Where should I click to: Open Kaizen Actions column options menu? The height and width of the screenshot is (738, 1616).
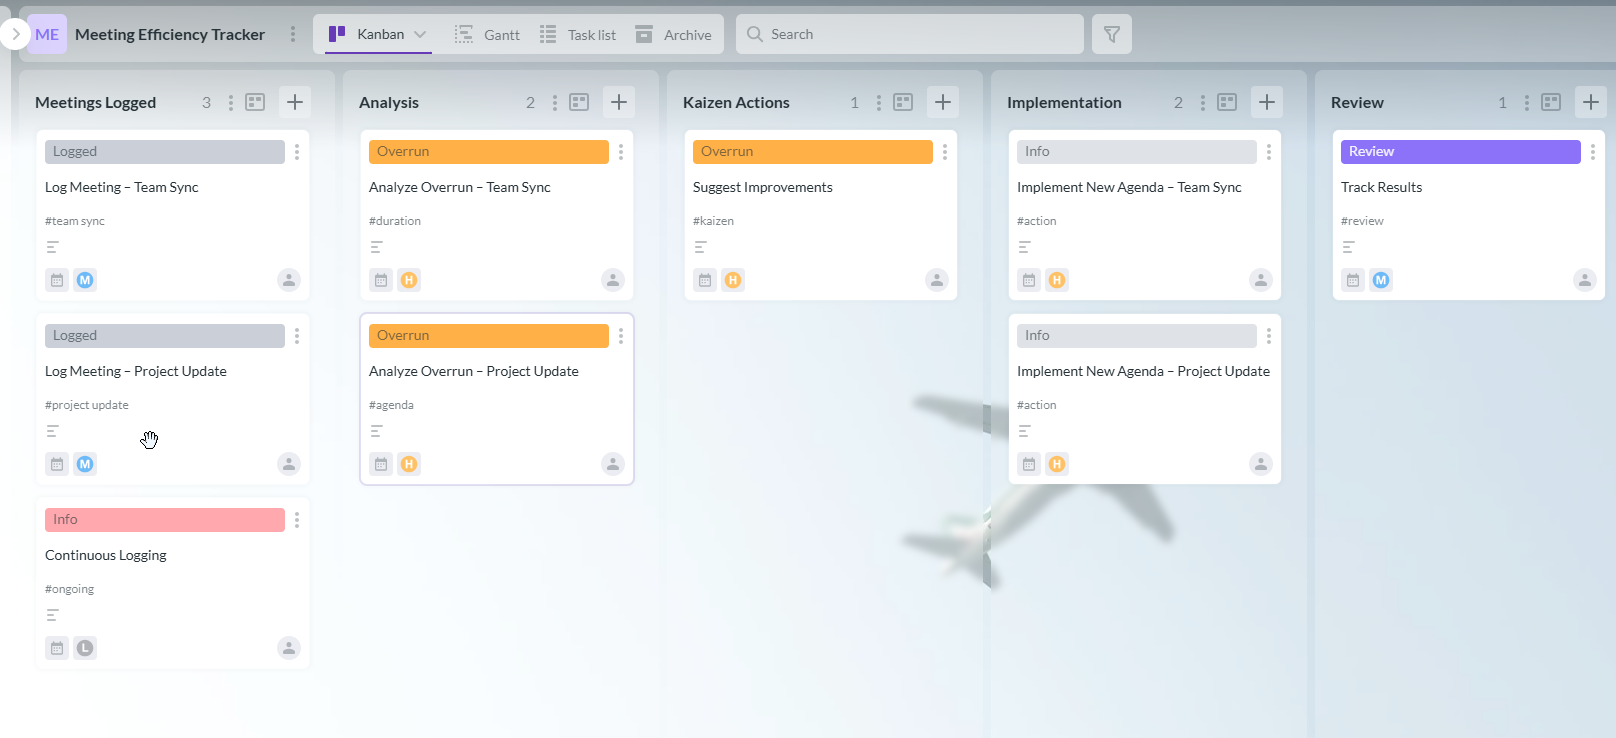tap(879, 102)
